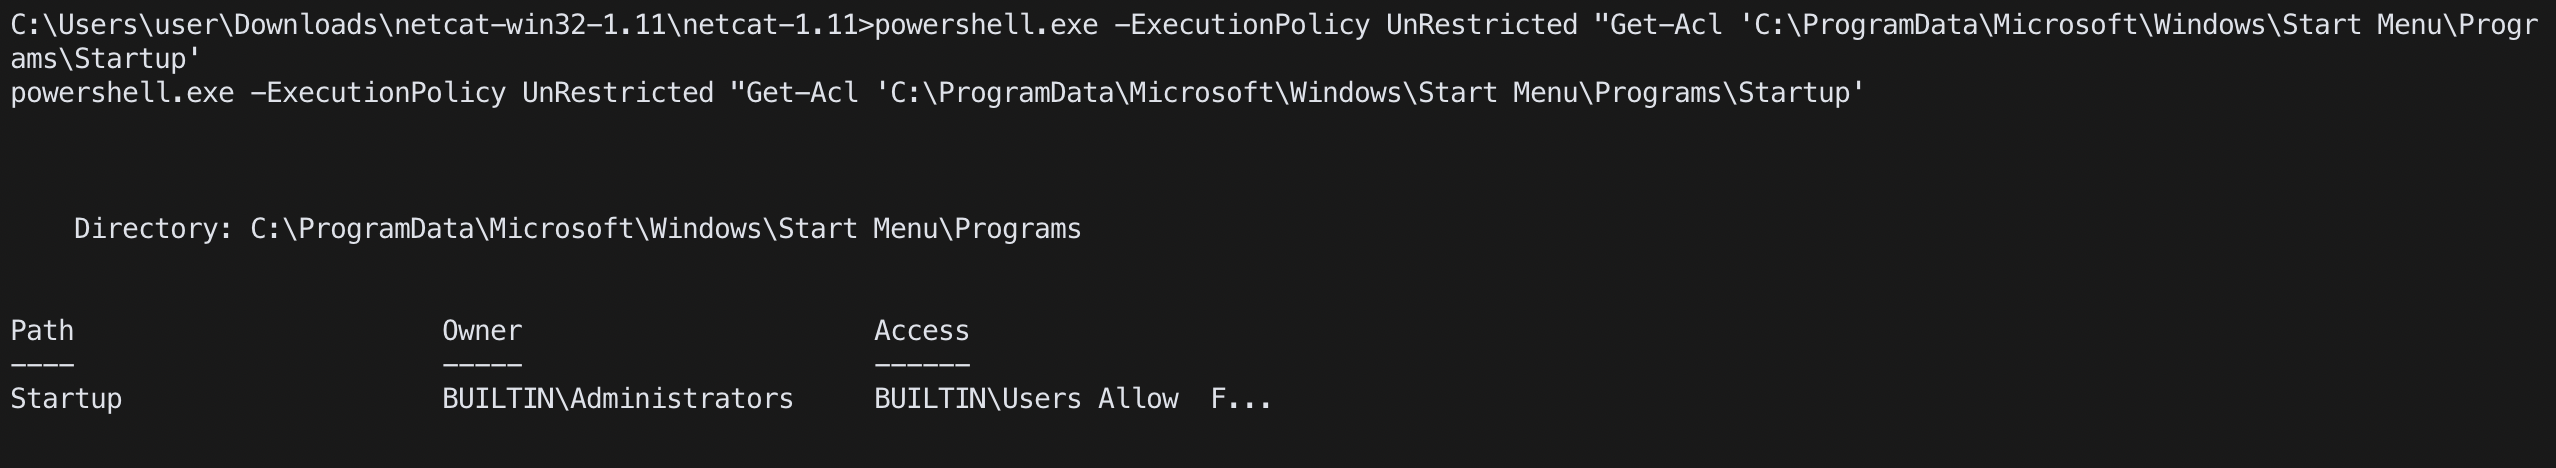Click the Programs\Startup' end of the echoed command

point(1730,93)
